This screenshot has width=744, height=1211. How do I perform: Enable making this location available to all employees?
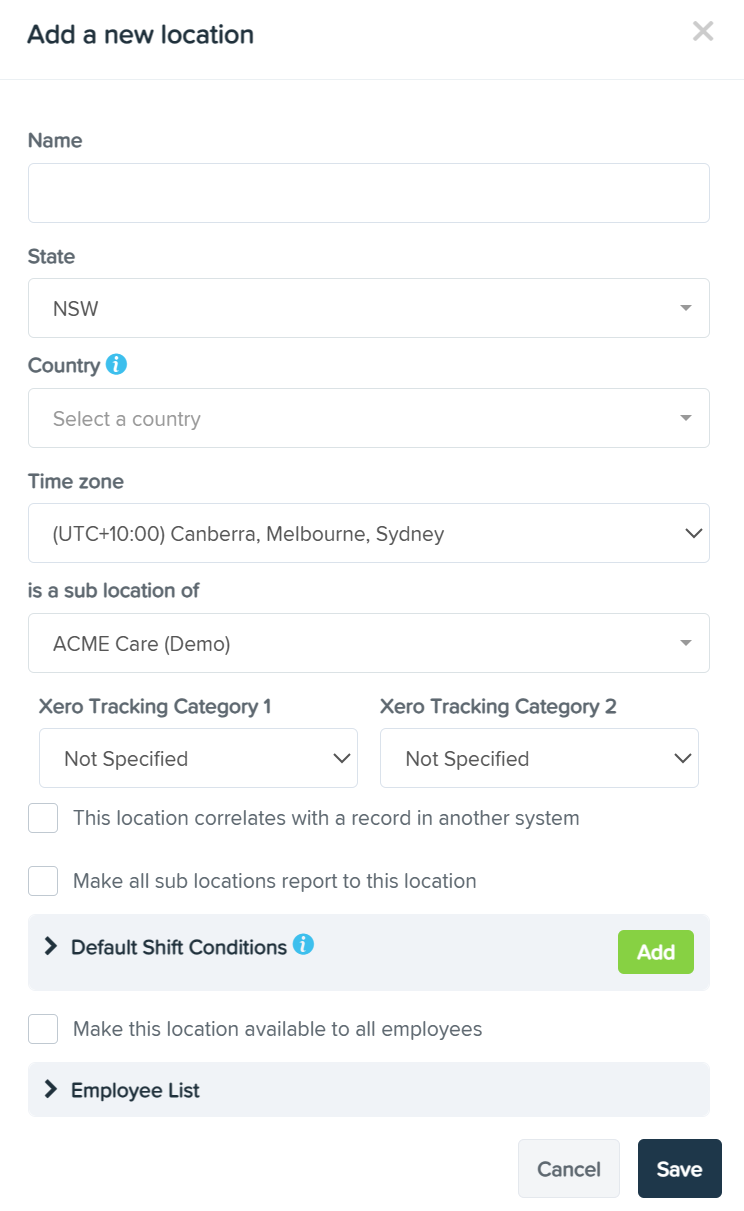[x=43, y=1029]
